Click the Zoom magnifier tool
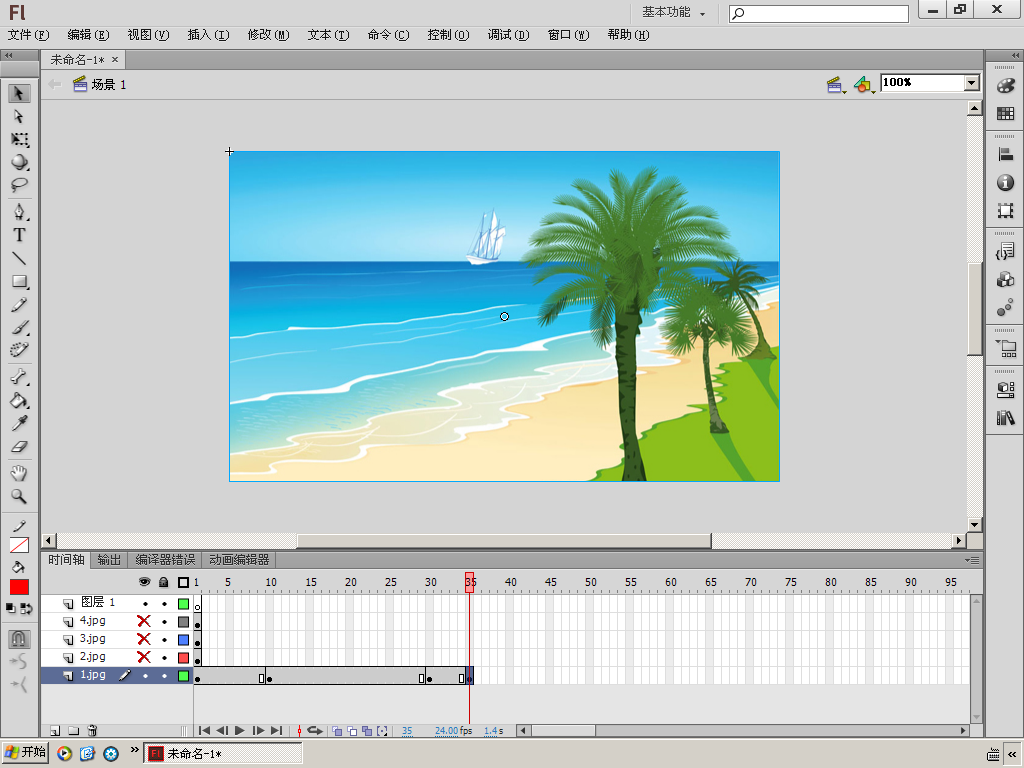 [19, 496]
